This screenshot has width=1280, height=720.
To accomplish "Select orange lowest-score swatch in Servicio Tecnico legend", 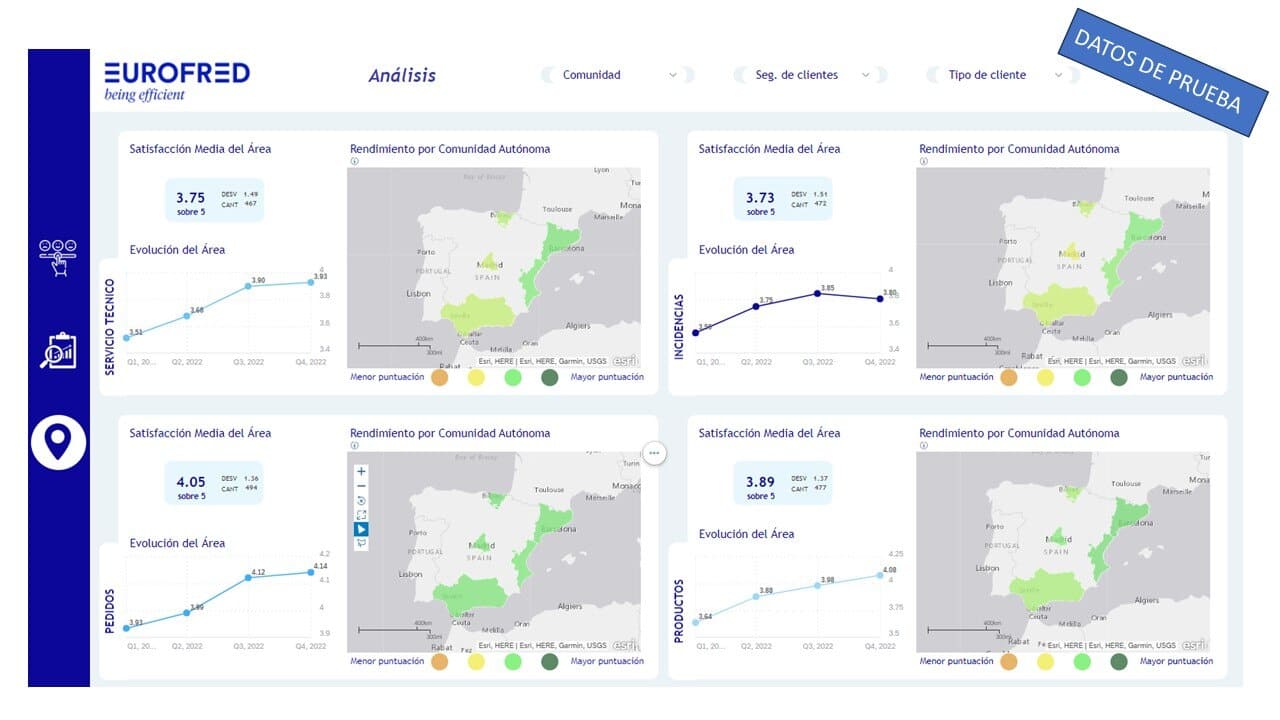I will (x=440, y=378).
